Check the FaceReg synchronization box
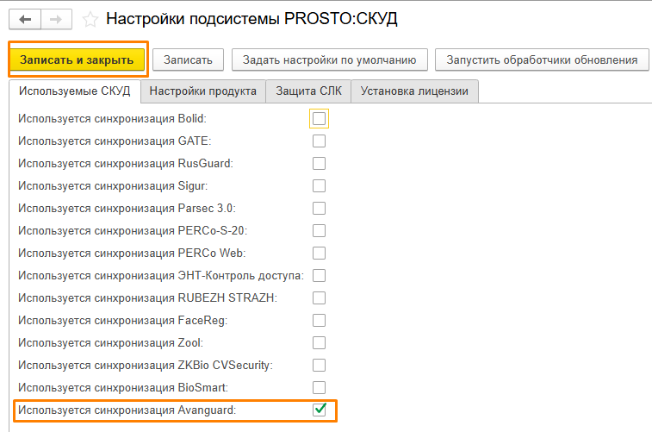 319,321
